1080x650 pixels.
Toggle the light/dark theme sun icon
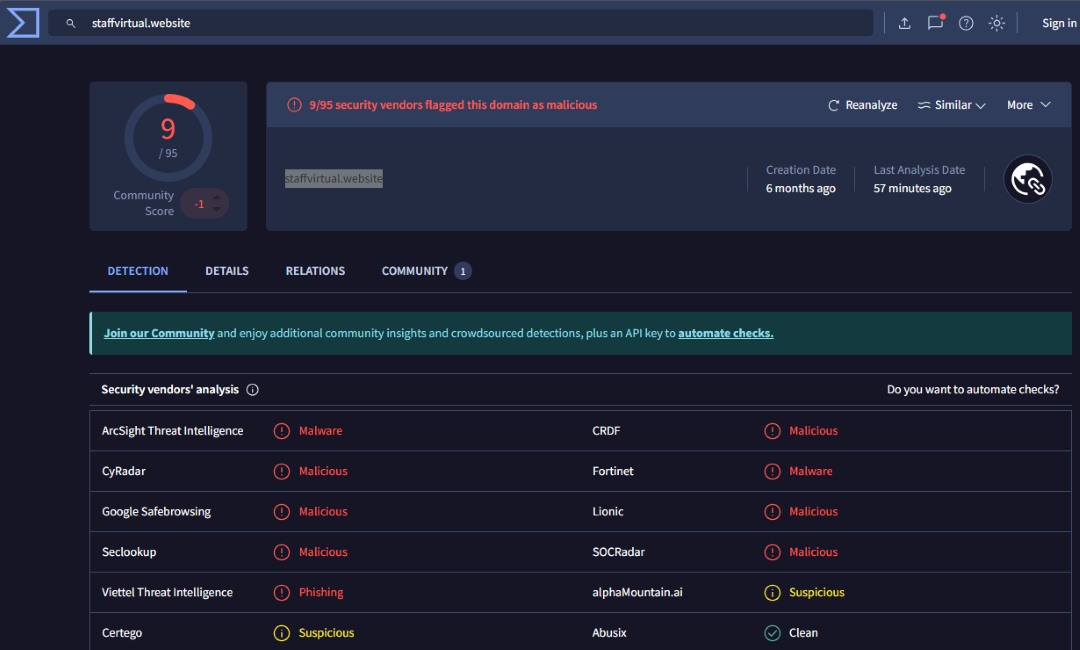997,23
